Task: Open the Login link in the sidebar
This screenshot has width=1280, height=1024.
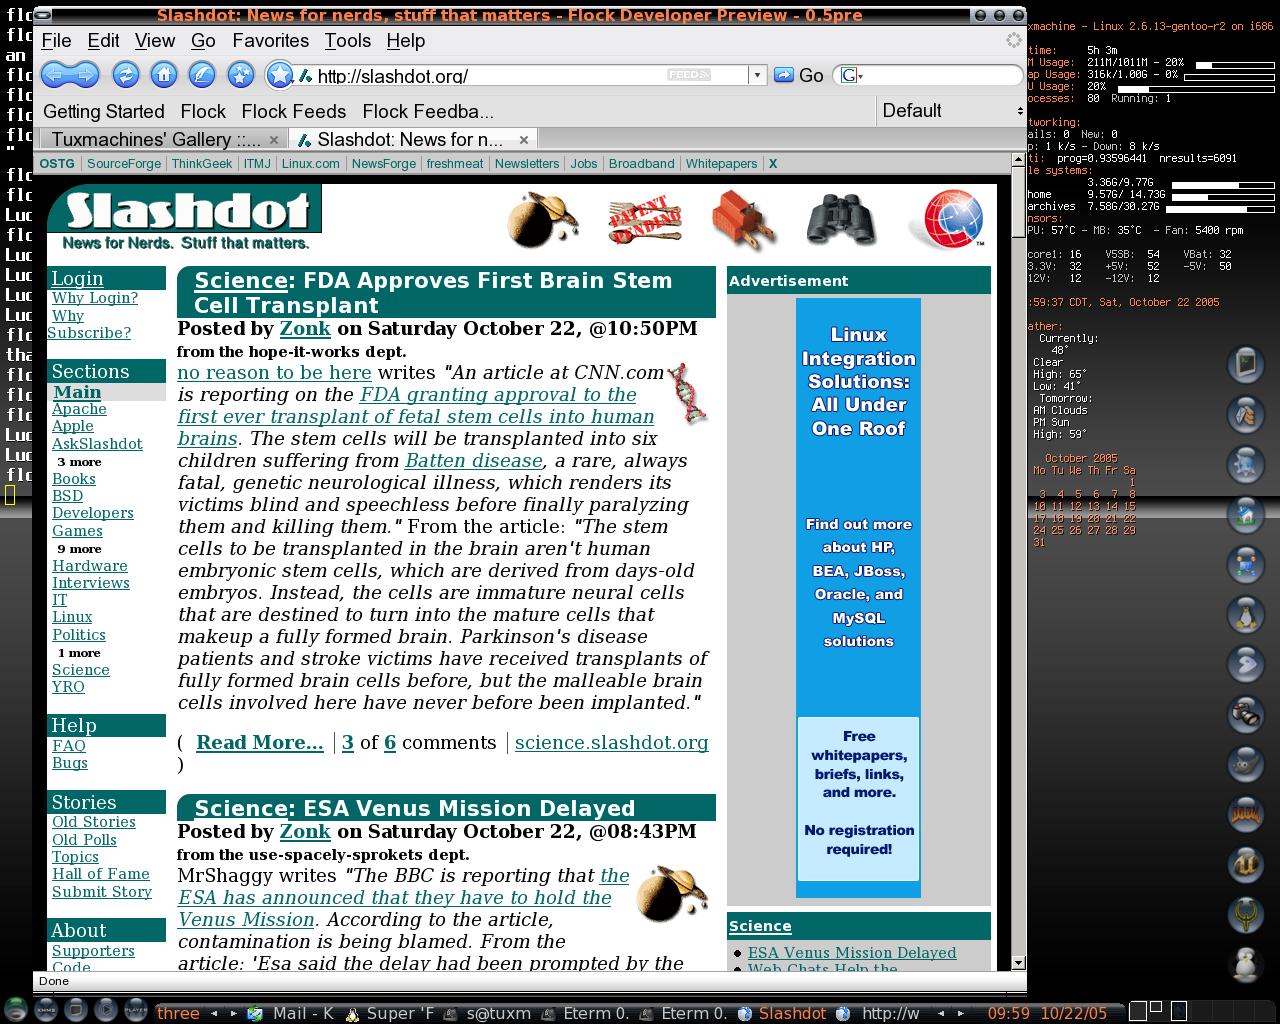Action: click(77, 278)
